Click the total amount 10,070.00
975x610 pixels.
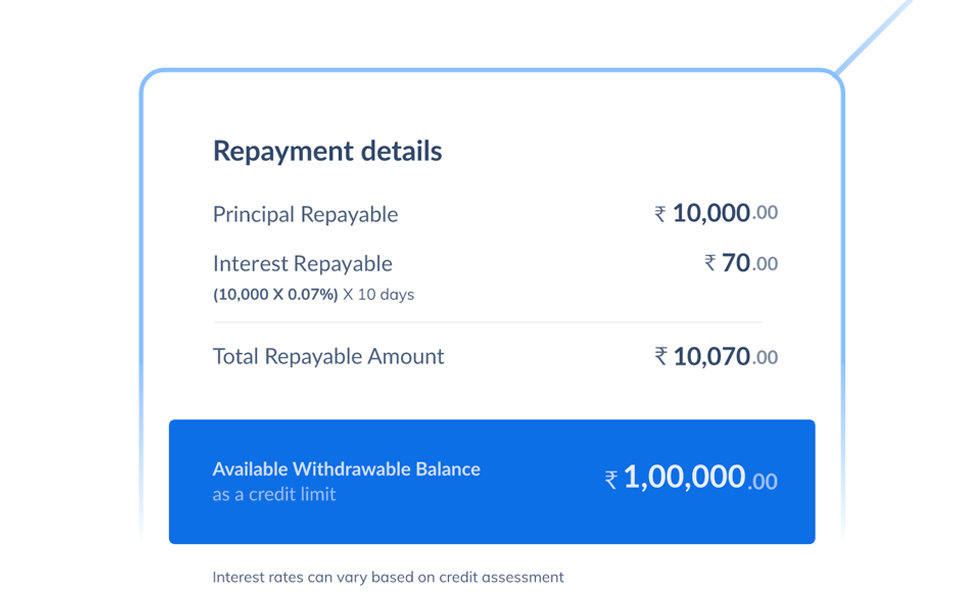pyautogui.click(x=726, y=357)
